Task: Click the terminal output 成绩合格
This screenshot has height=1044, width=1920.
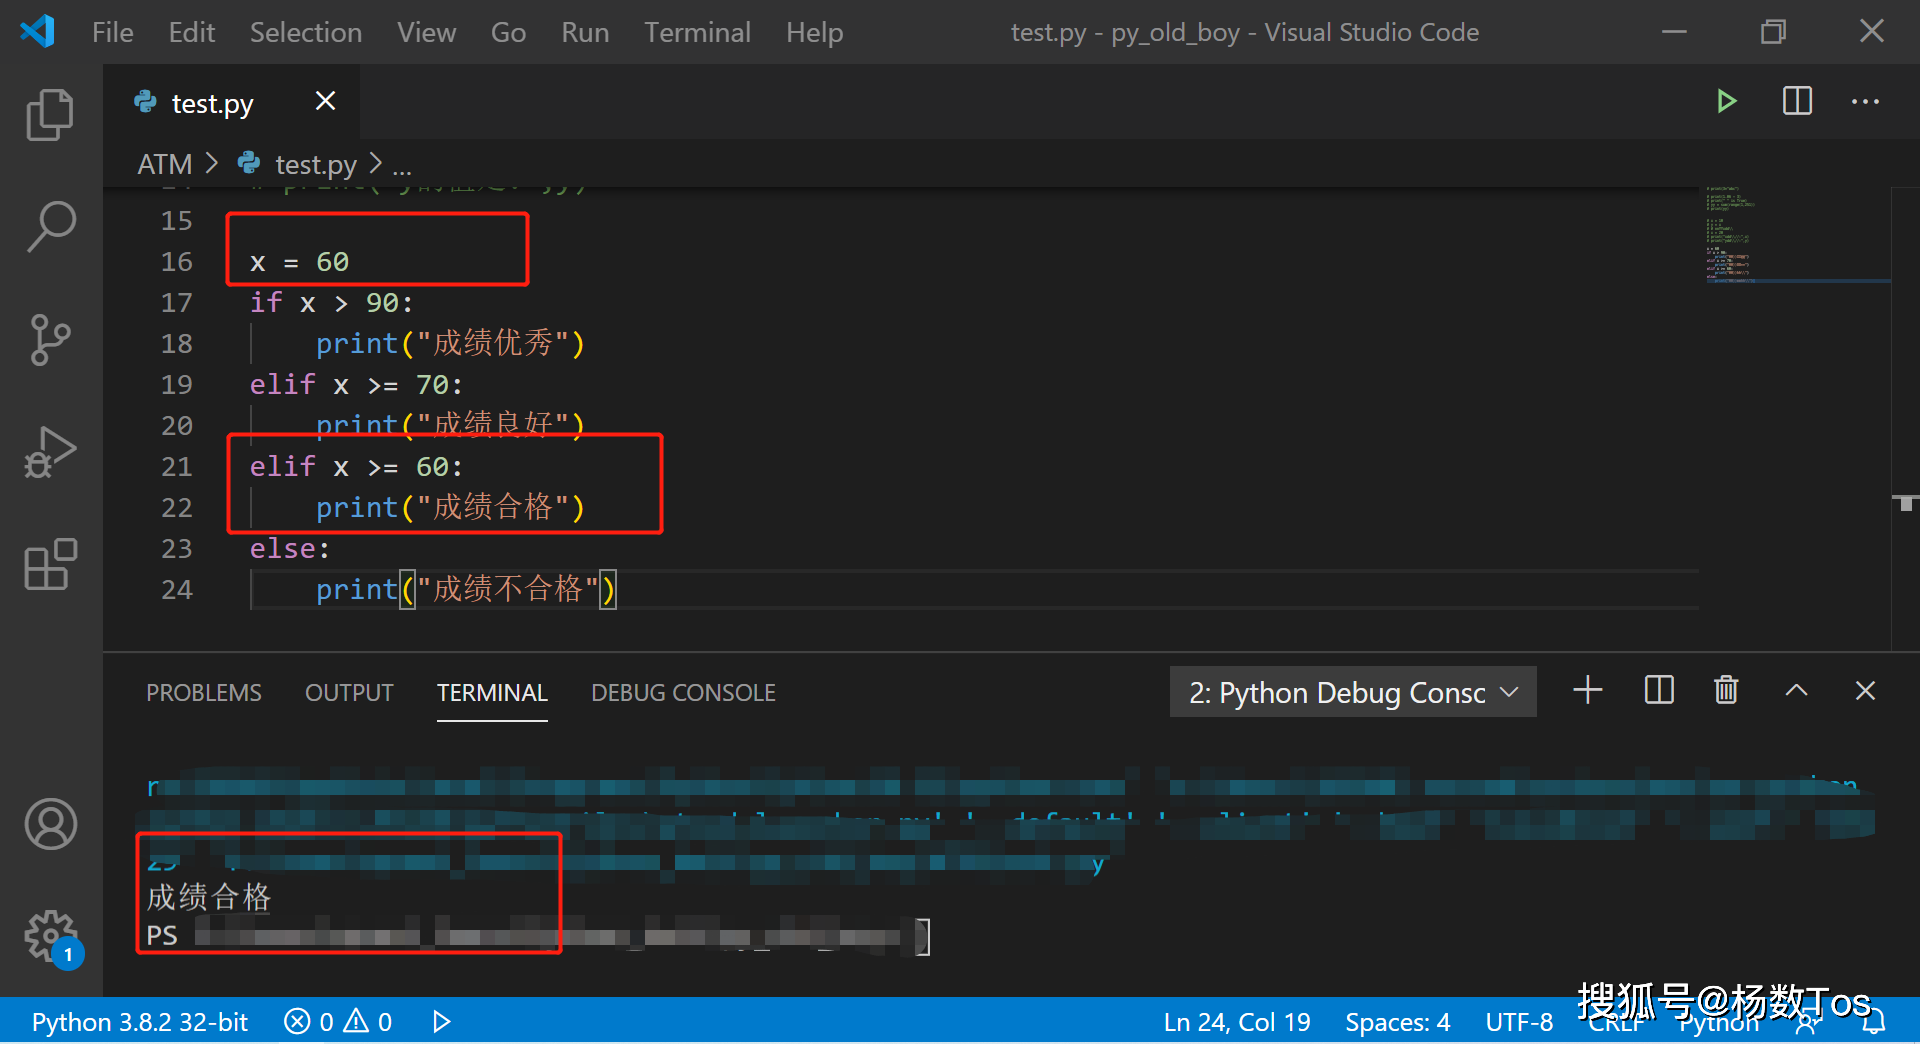Action: coord(209,897)
